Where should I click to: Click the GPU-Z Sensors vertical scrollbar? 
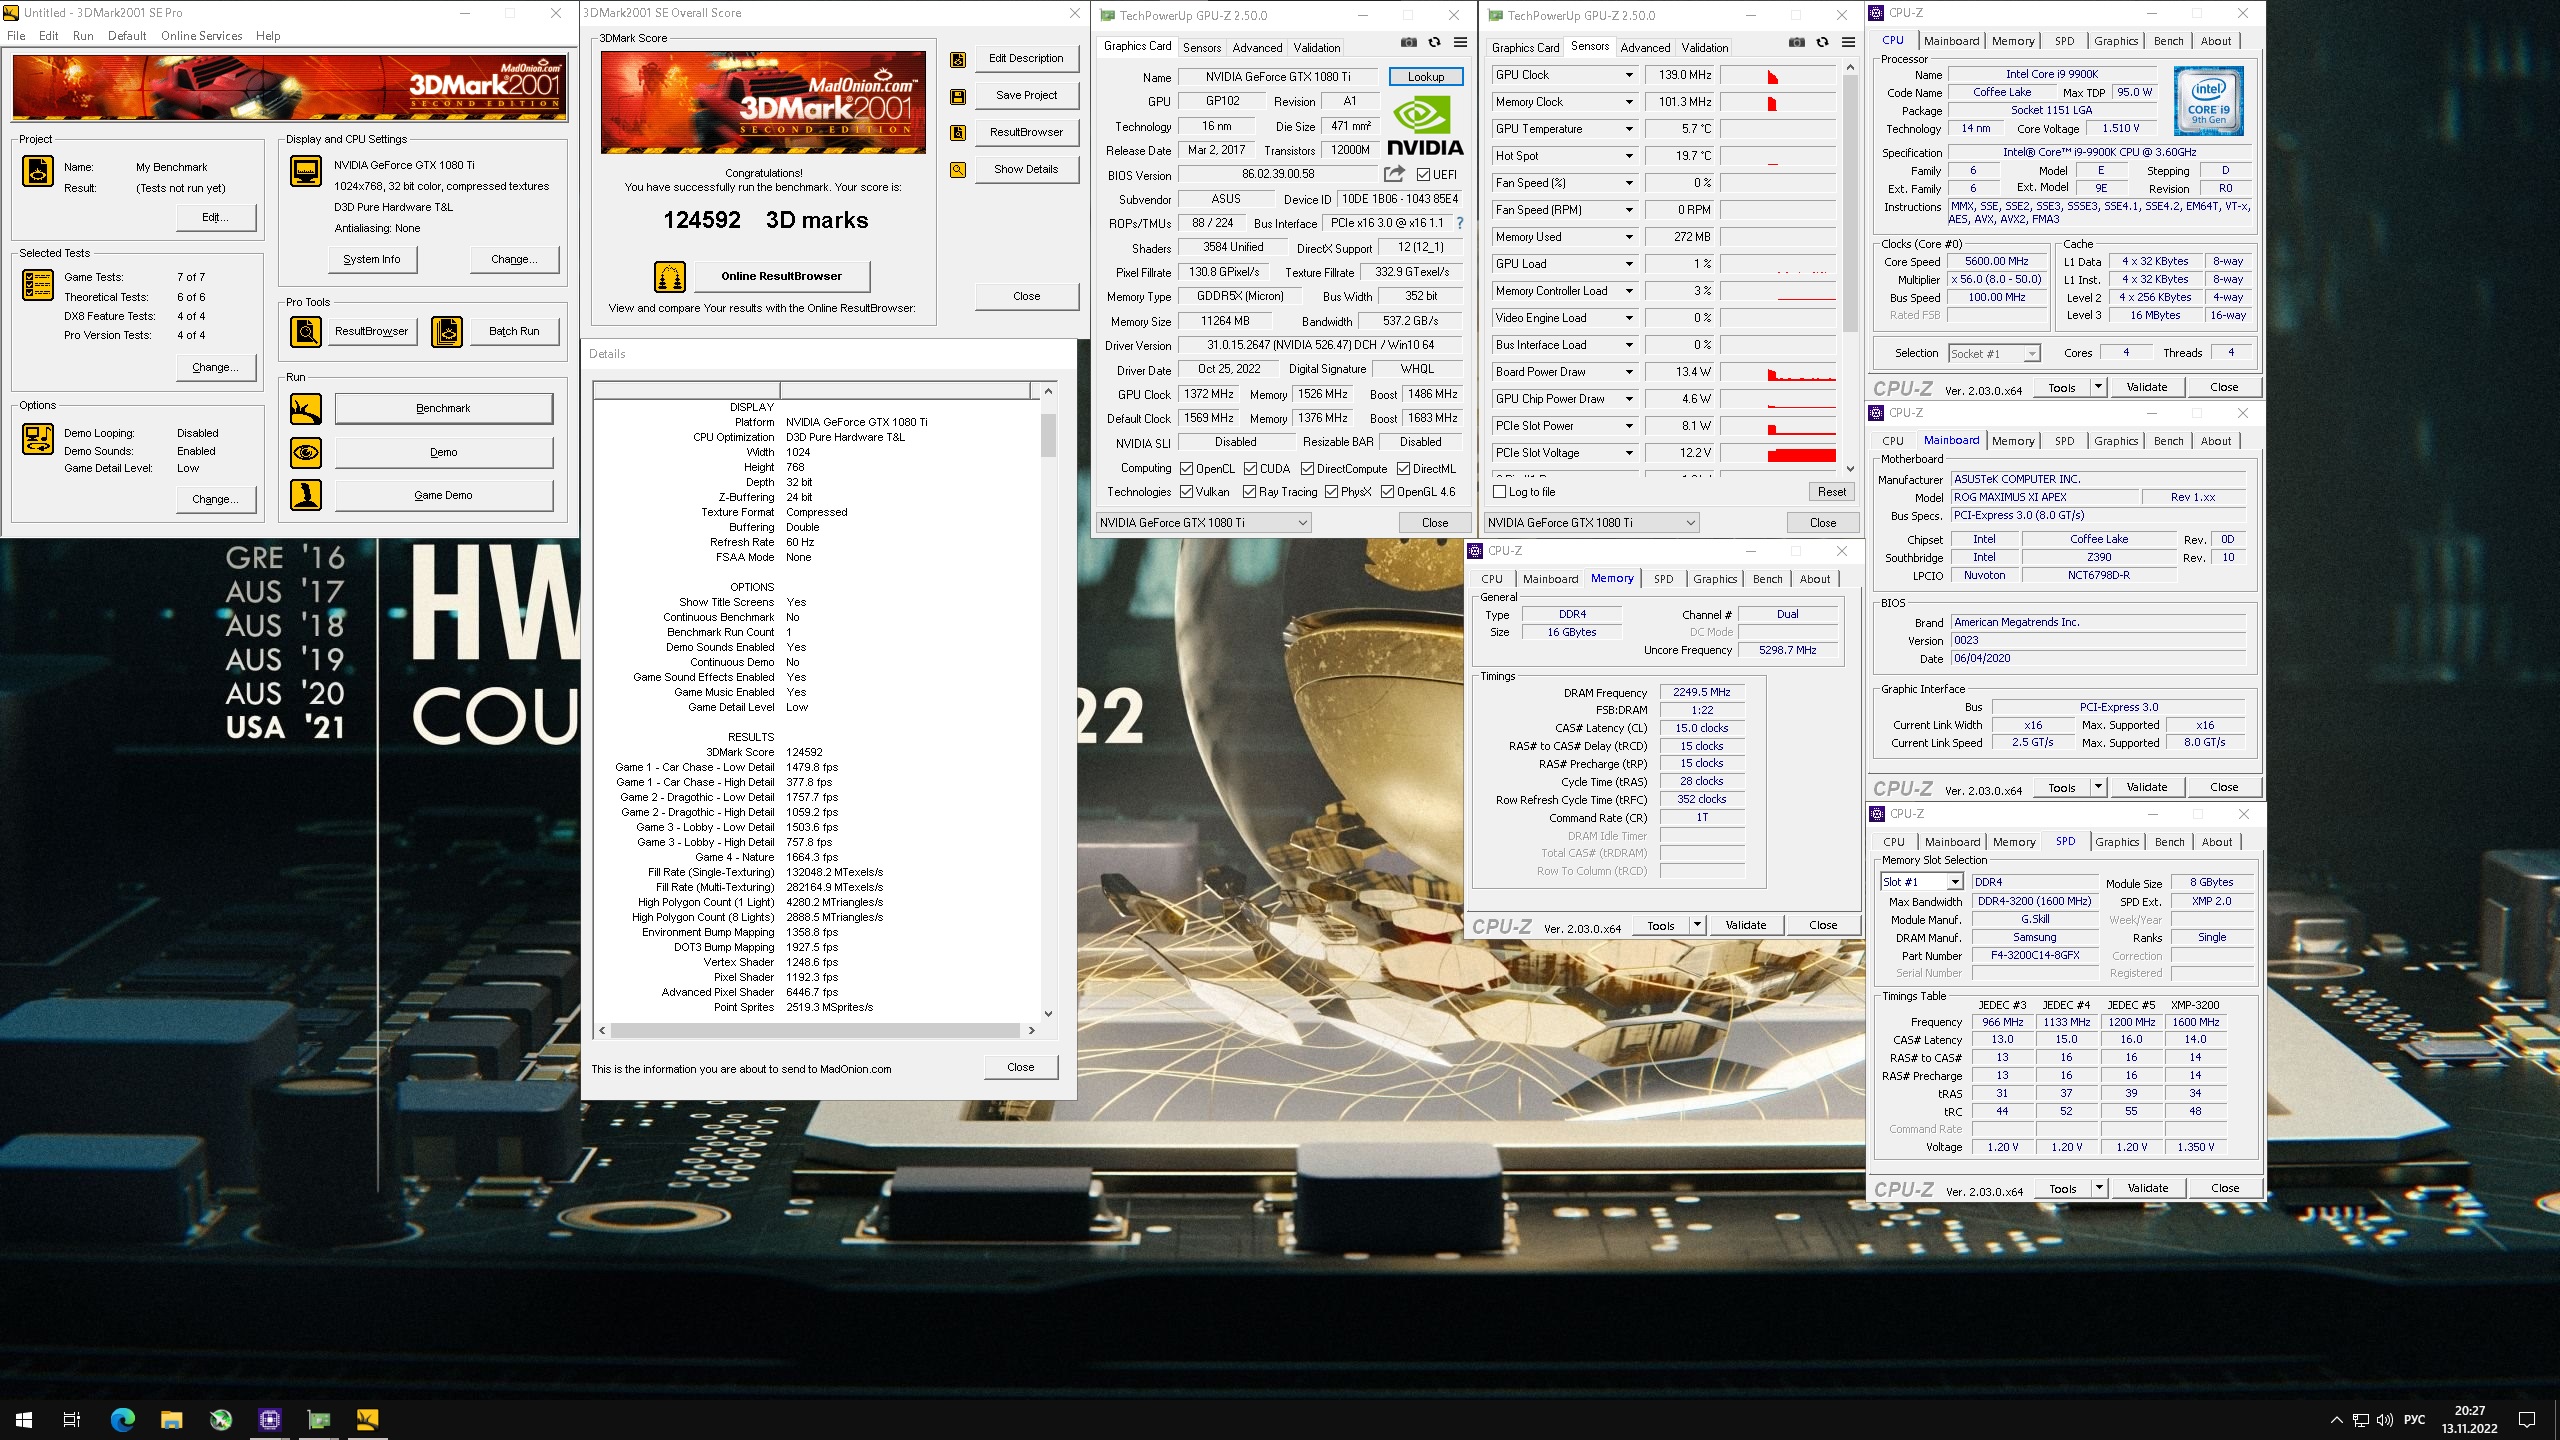pyautogui.click(x=1850, y=204)
